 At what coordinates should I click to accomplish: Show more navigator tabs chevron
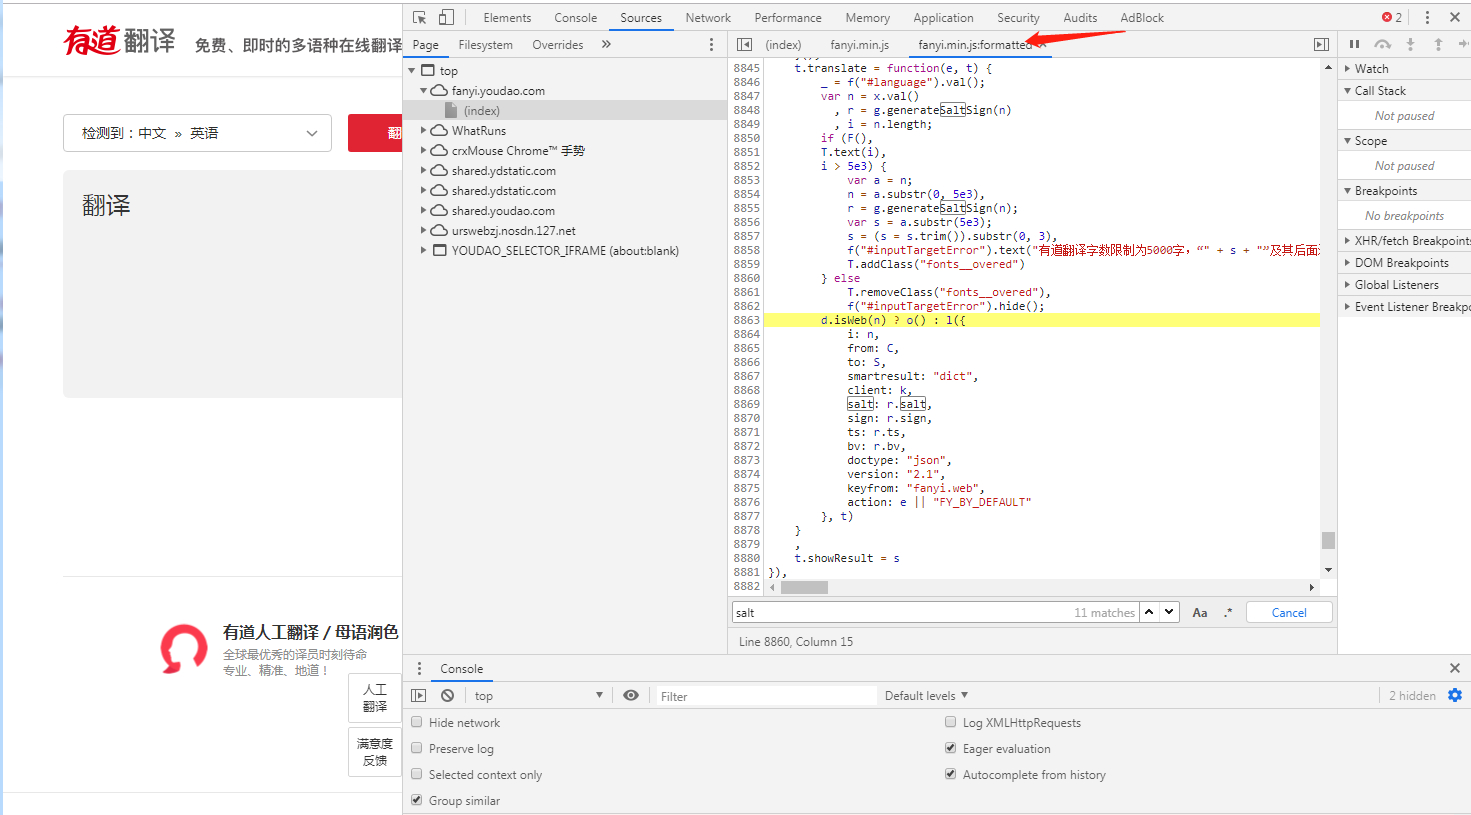click(606, 45)
